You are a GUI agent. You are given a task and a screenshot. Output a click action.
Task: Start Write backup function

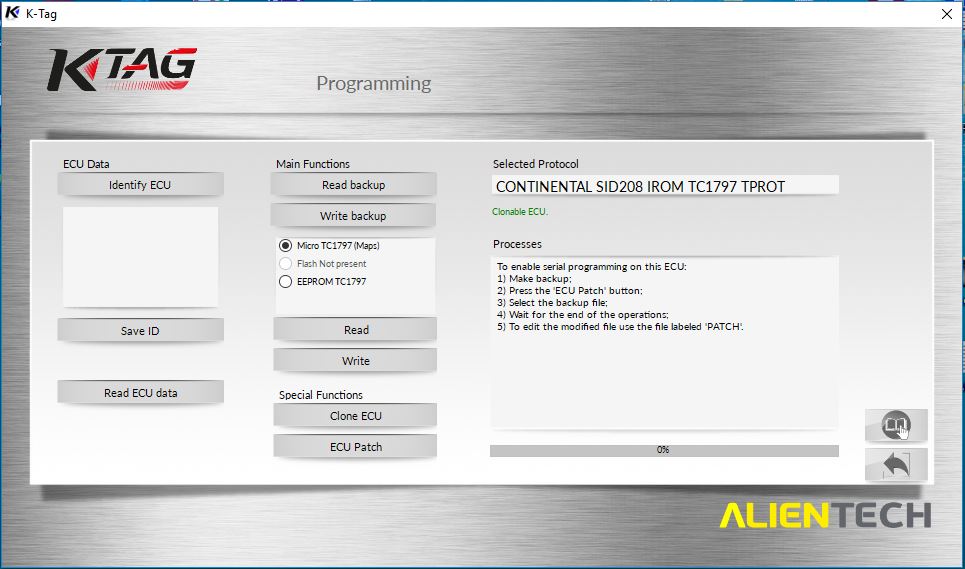click(x=353, y=216)
